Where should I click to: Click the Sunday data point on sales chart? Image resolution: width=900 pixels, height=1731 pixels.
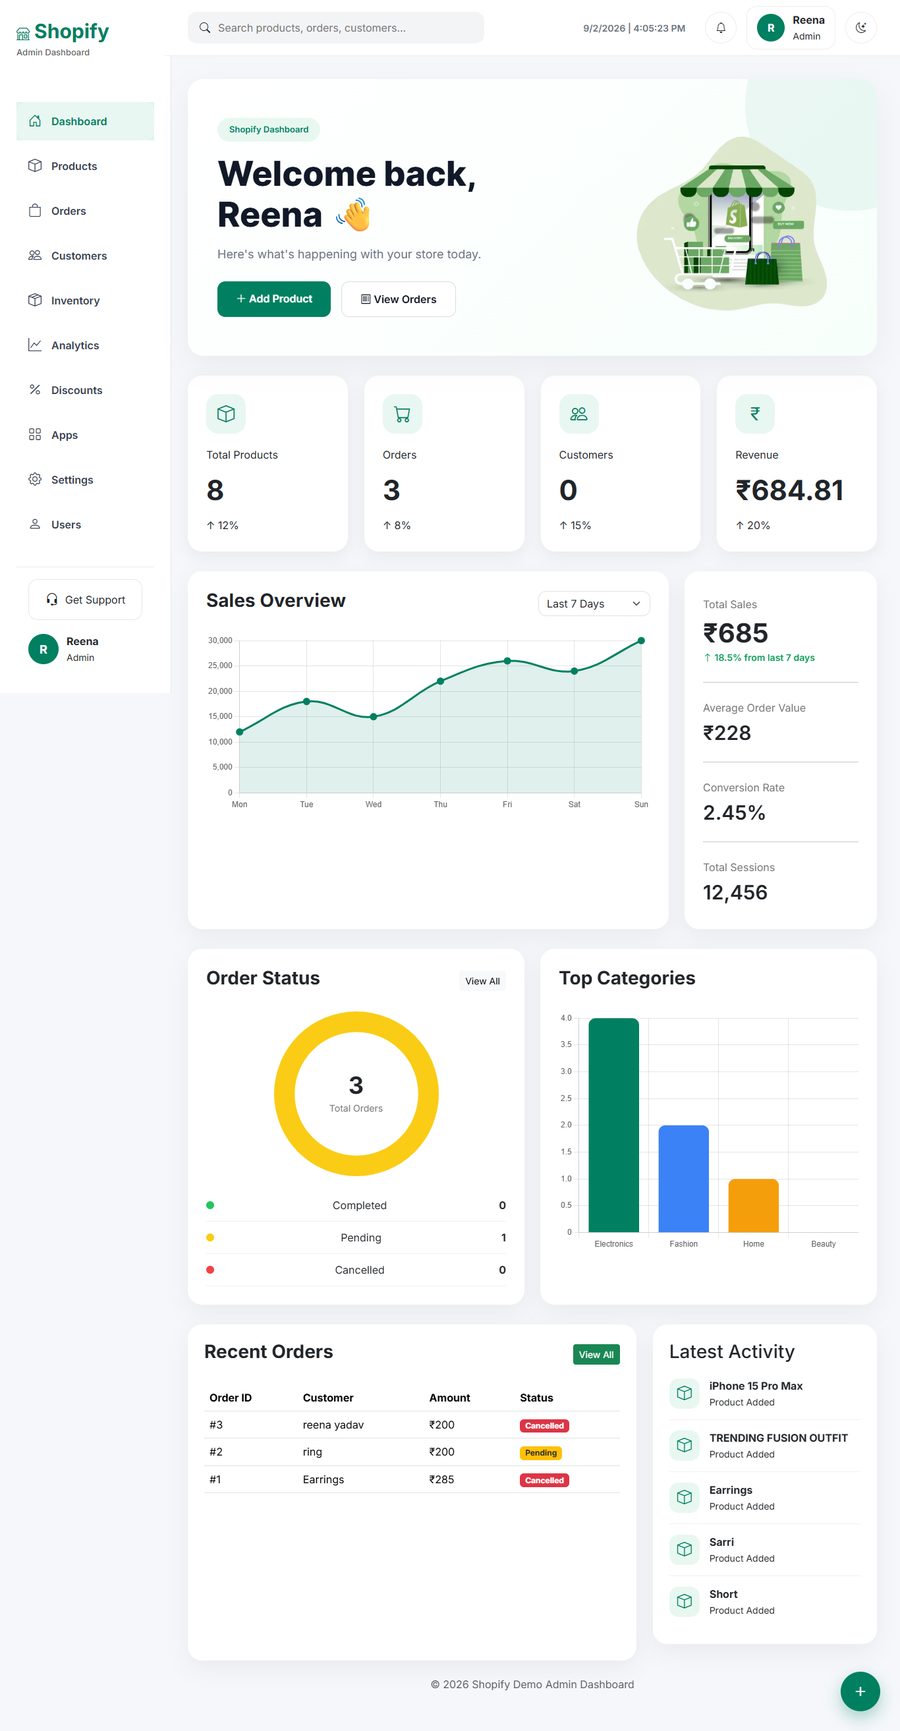(641, 640)
